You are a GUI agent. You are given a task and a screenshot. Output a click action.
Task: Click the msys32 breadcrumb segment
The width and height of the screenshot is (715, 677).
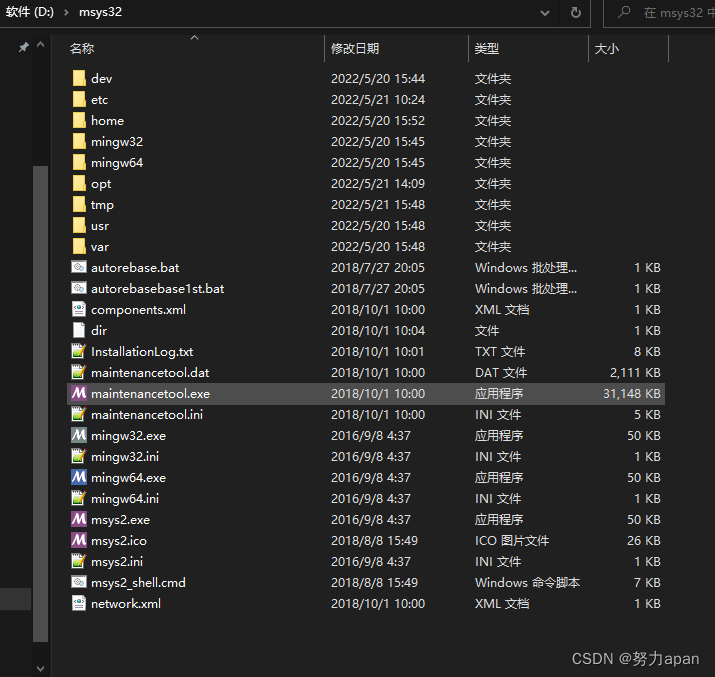pyautogui.click(x=100, y=12)
